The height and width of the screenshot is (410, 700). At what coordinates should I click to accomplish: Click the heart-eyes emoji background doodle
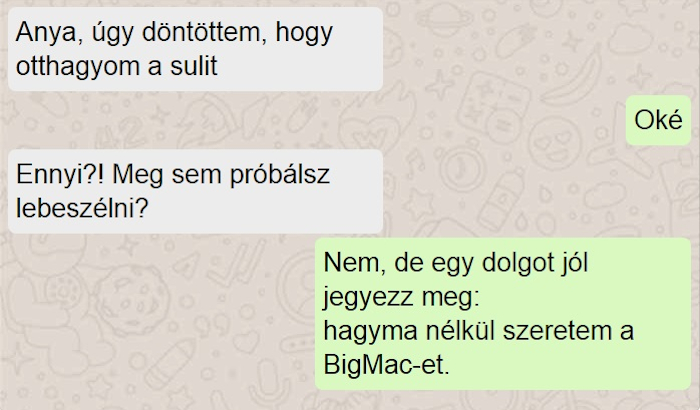[555, 144]
